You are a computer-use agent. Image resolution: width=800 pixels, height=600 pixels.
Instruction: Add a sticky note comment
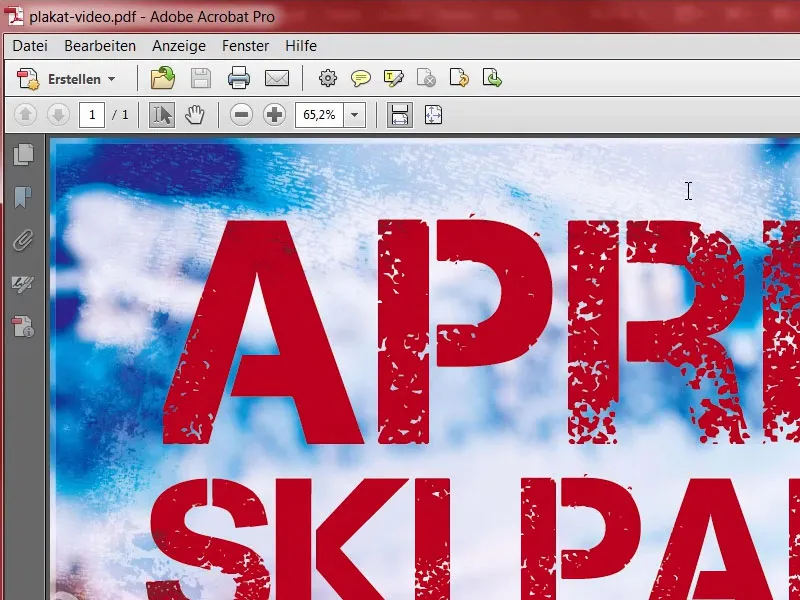point(361,79)
